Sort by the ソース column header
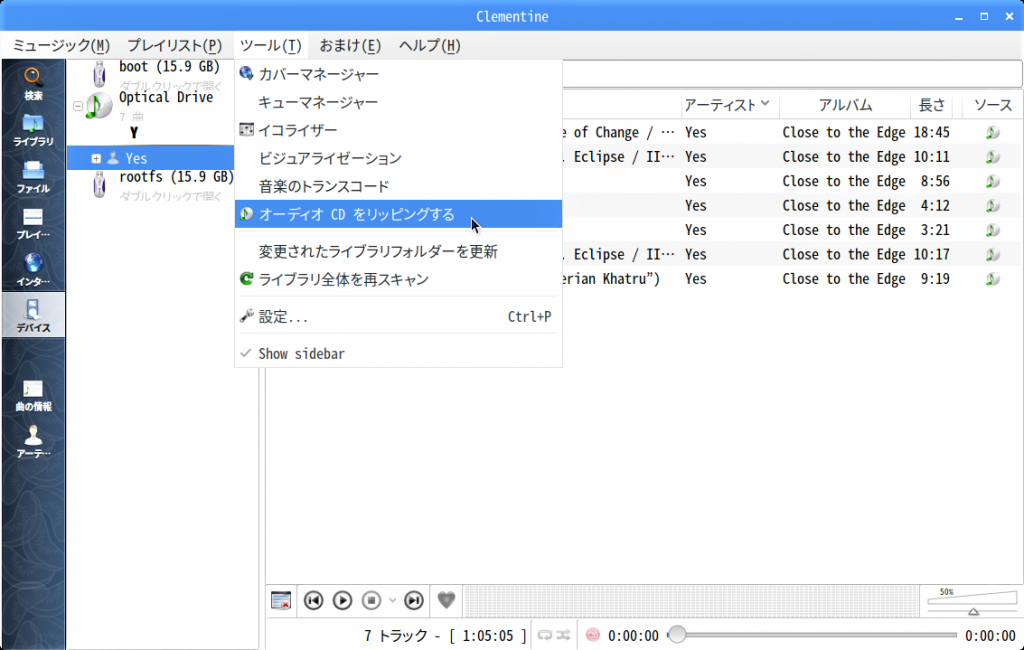 click(993, 105)
